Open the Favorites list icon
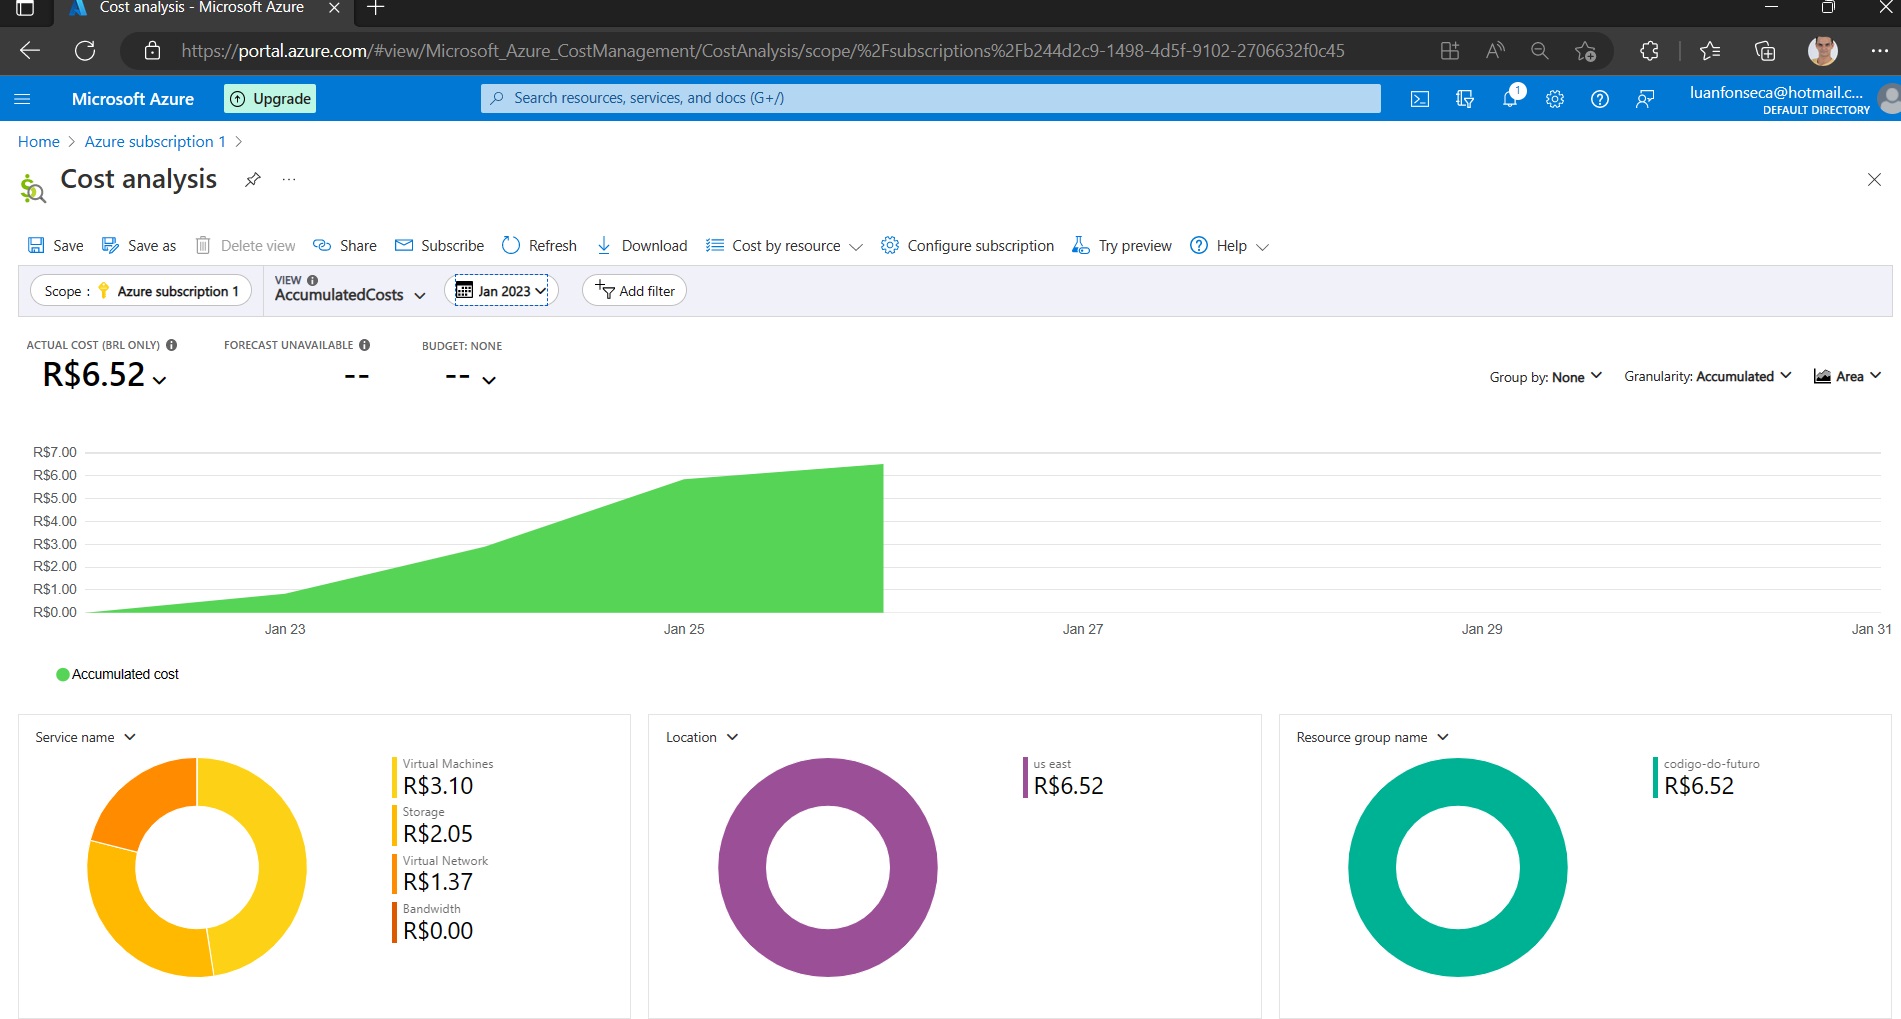 point(1710,50)
